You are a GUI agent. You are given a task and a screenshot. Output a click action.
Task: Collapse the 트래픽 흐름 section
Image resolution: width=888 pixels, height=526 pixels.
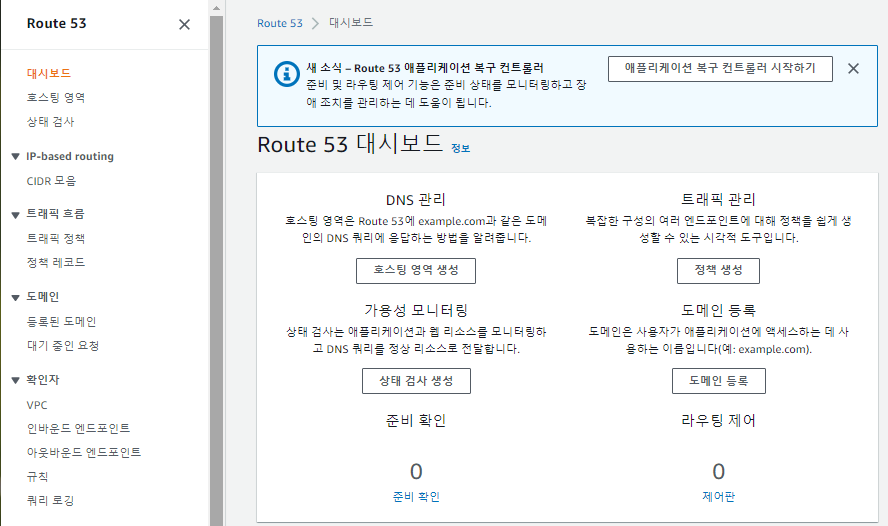(16, 215)
